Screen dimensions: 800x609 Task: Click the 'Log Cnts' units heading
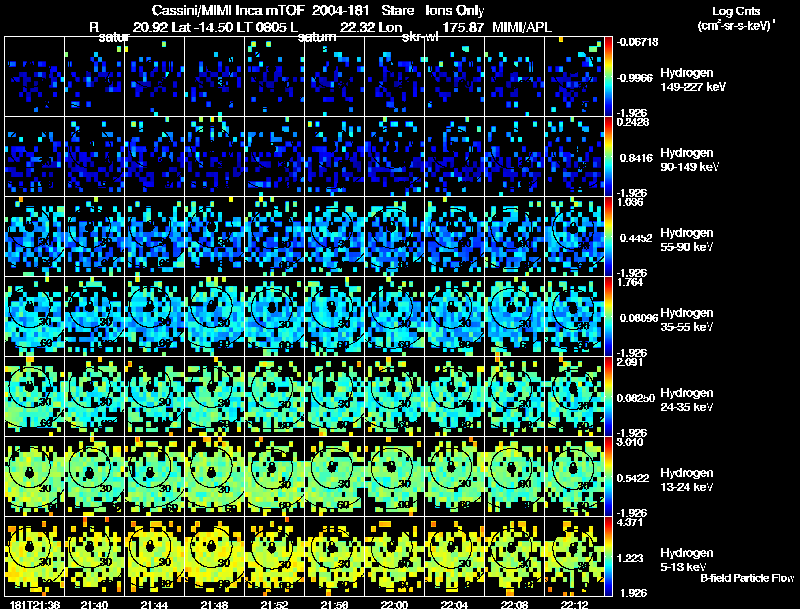tap(736, 11)
